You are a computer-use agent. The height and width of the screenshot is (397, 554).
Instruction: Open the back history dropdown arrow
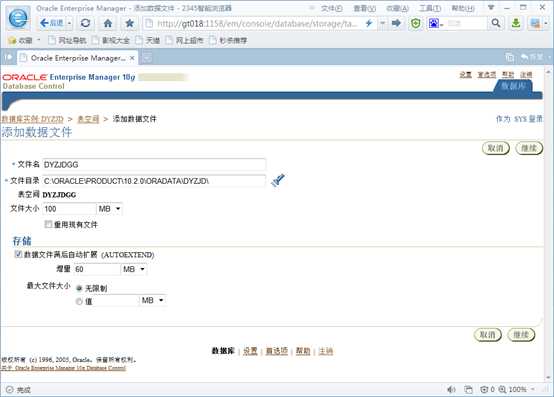click(70, 24)
